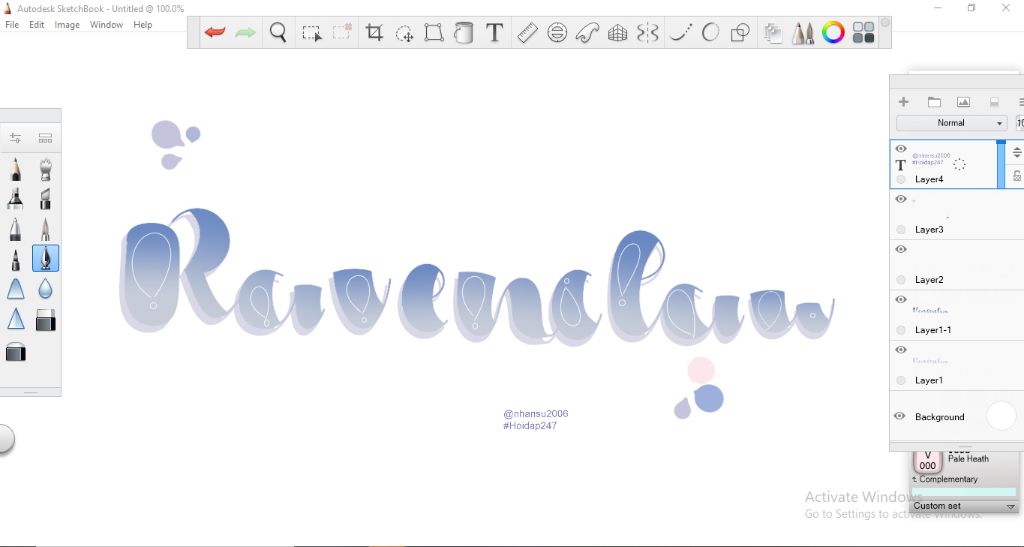Click the Layer4 thumbnail preview
Image resolution: width=1024 pixels, height=547 pixels.
[931, 159]
